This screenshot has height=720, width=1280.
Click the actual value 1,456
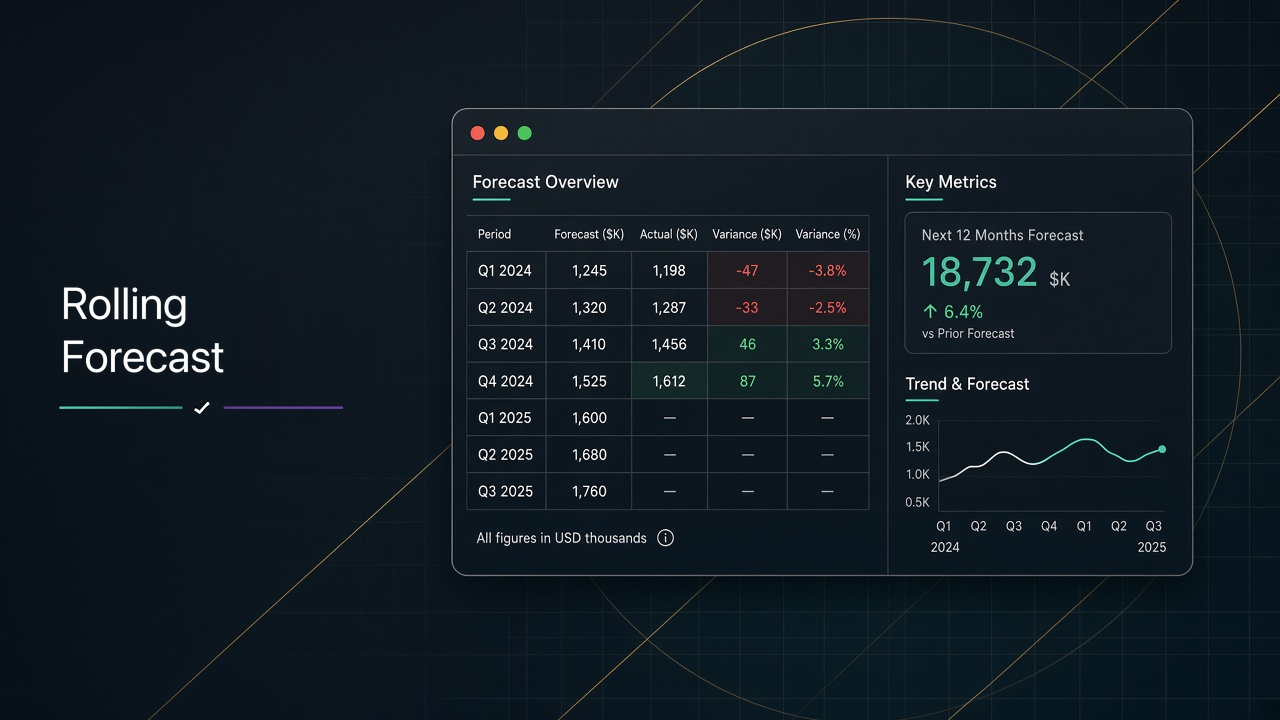[x=669, y=344]
